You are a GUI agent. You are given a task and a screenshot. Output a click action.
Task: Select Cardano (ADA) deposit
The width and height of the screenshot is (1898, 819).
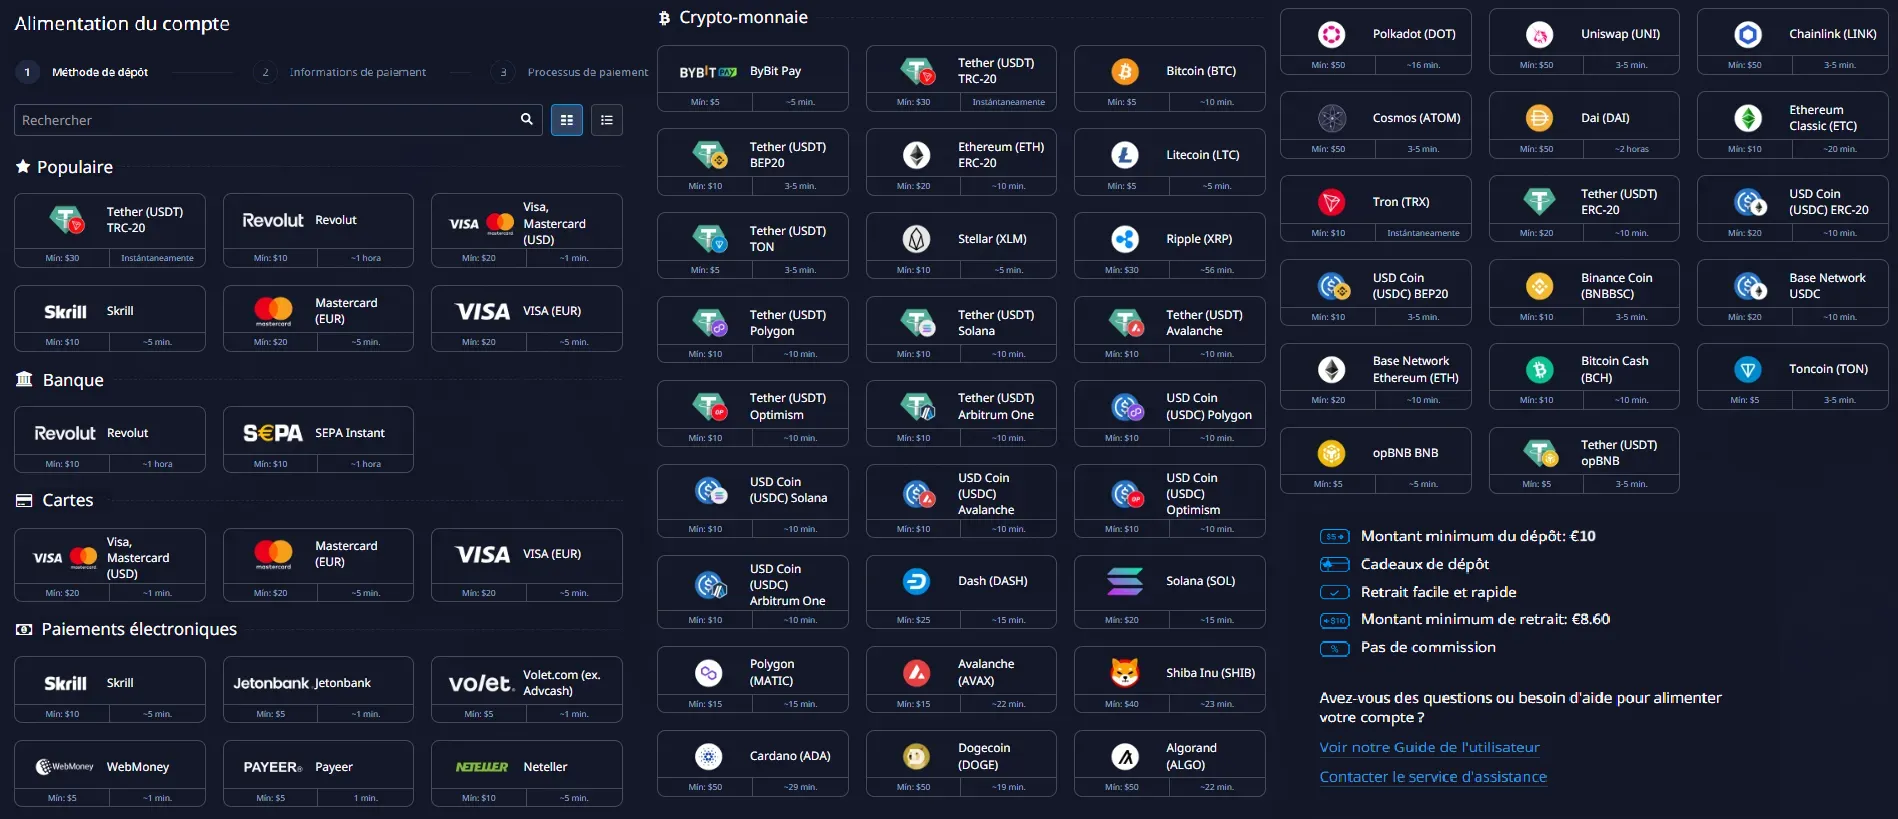pos(753,763)
